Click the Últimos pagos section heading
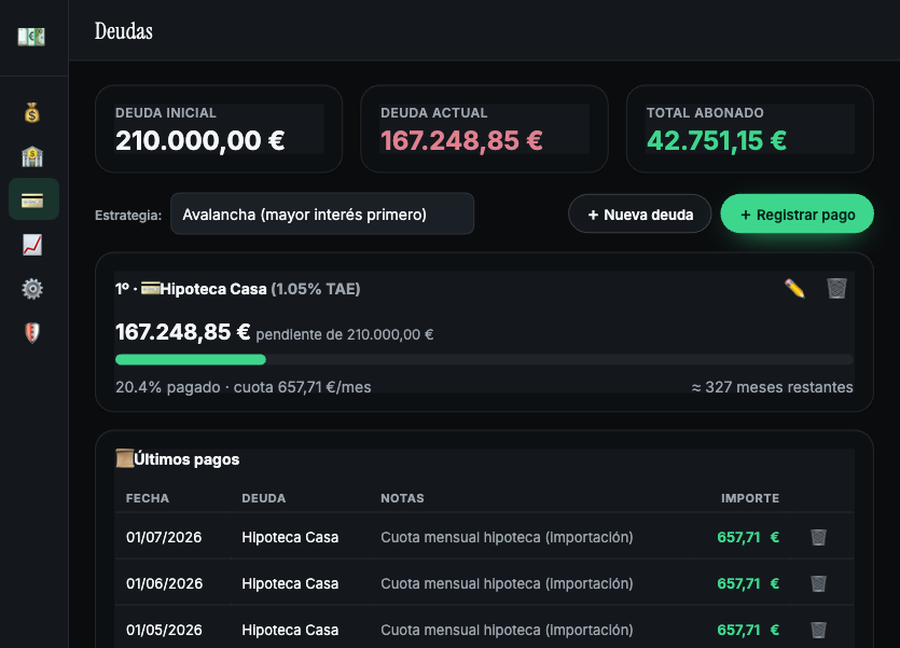This screenshot has height=648, width=900. click(x=177, y=459)
